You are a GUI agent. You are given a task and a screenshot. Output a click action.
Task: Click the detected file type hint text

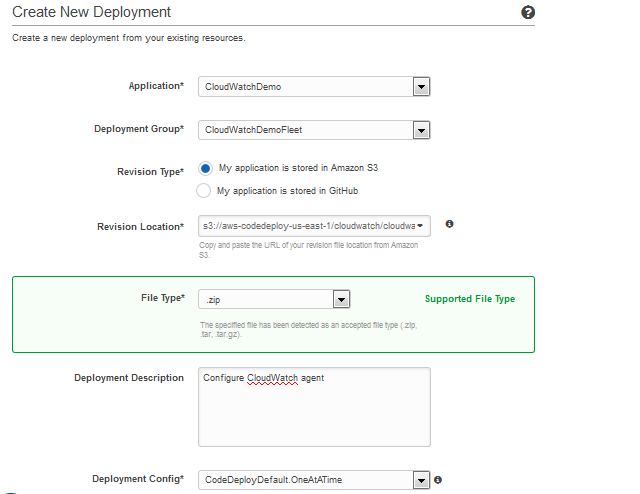click(x=309, y=329)
